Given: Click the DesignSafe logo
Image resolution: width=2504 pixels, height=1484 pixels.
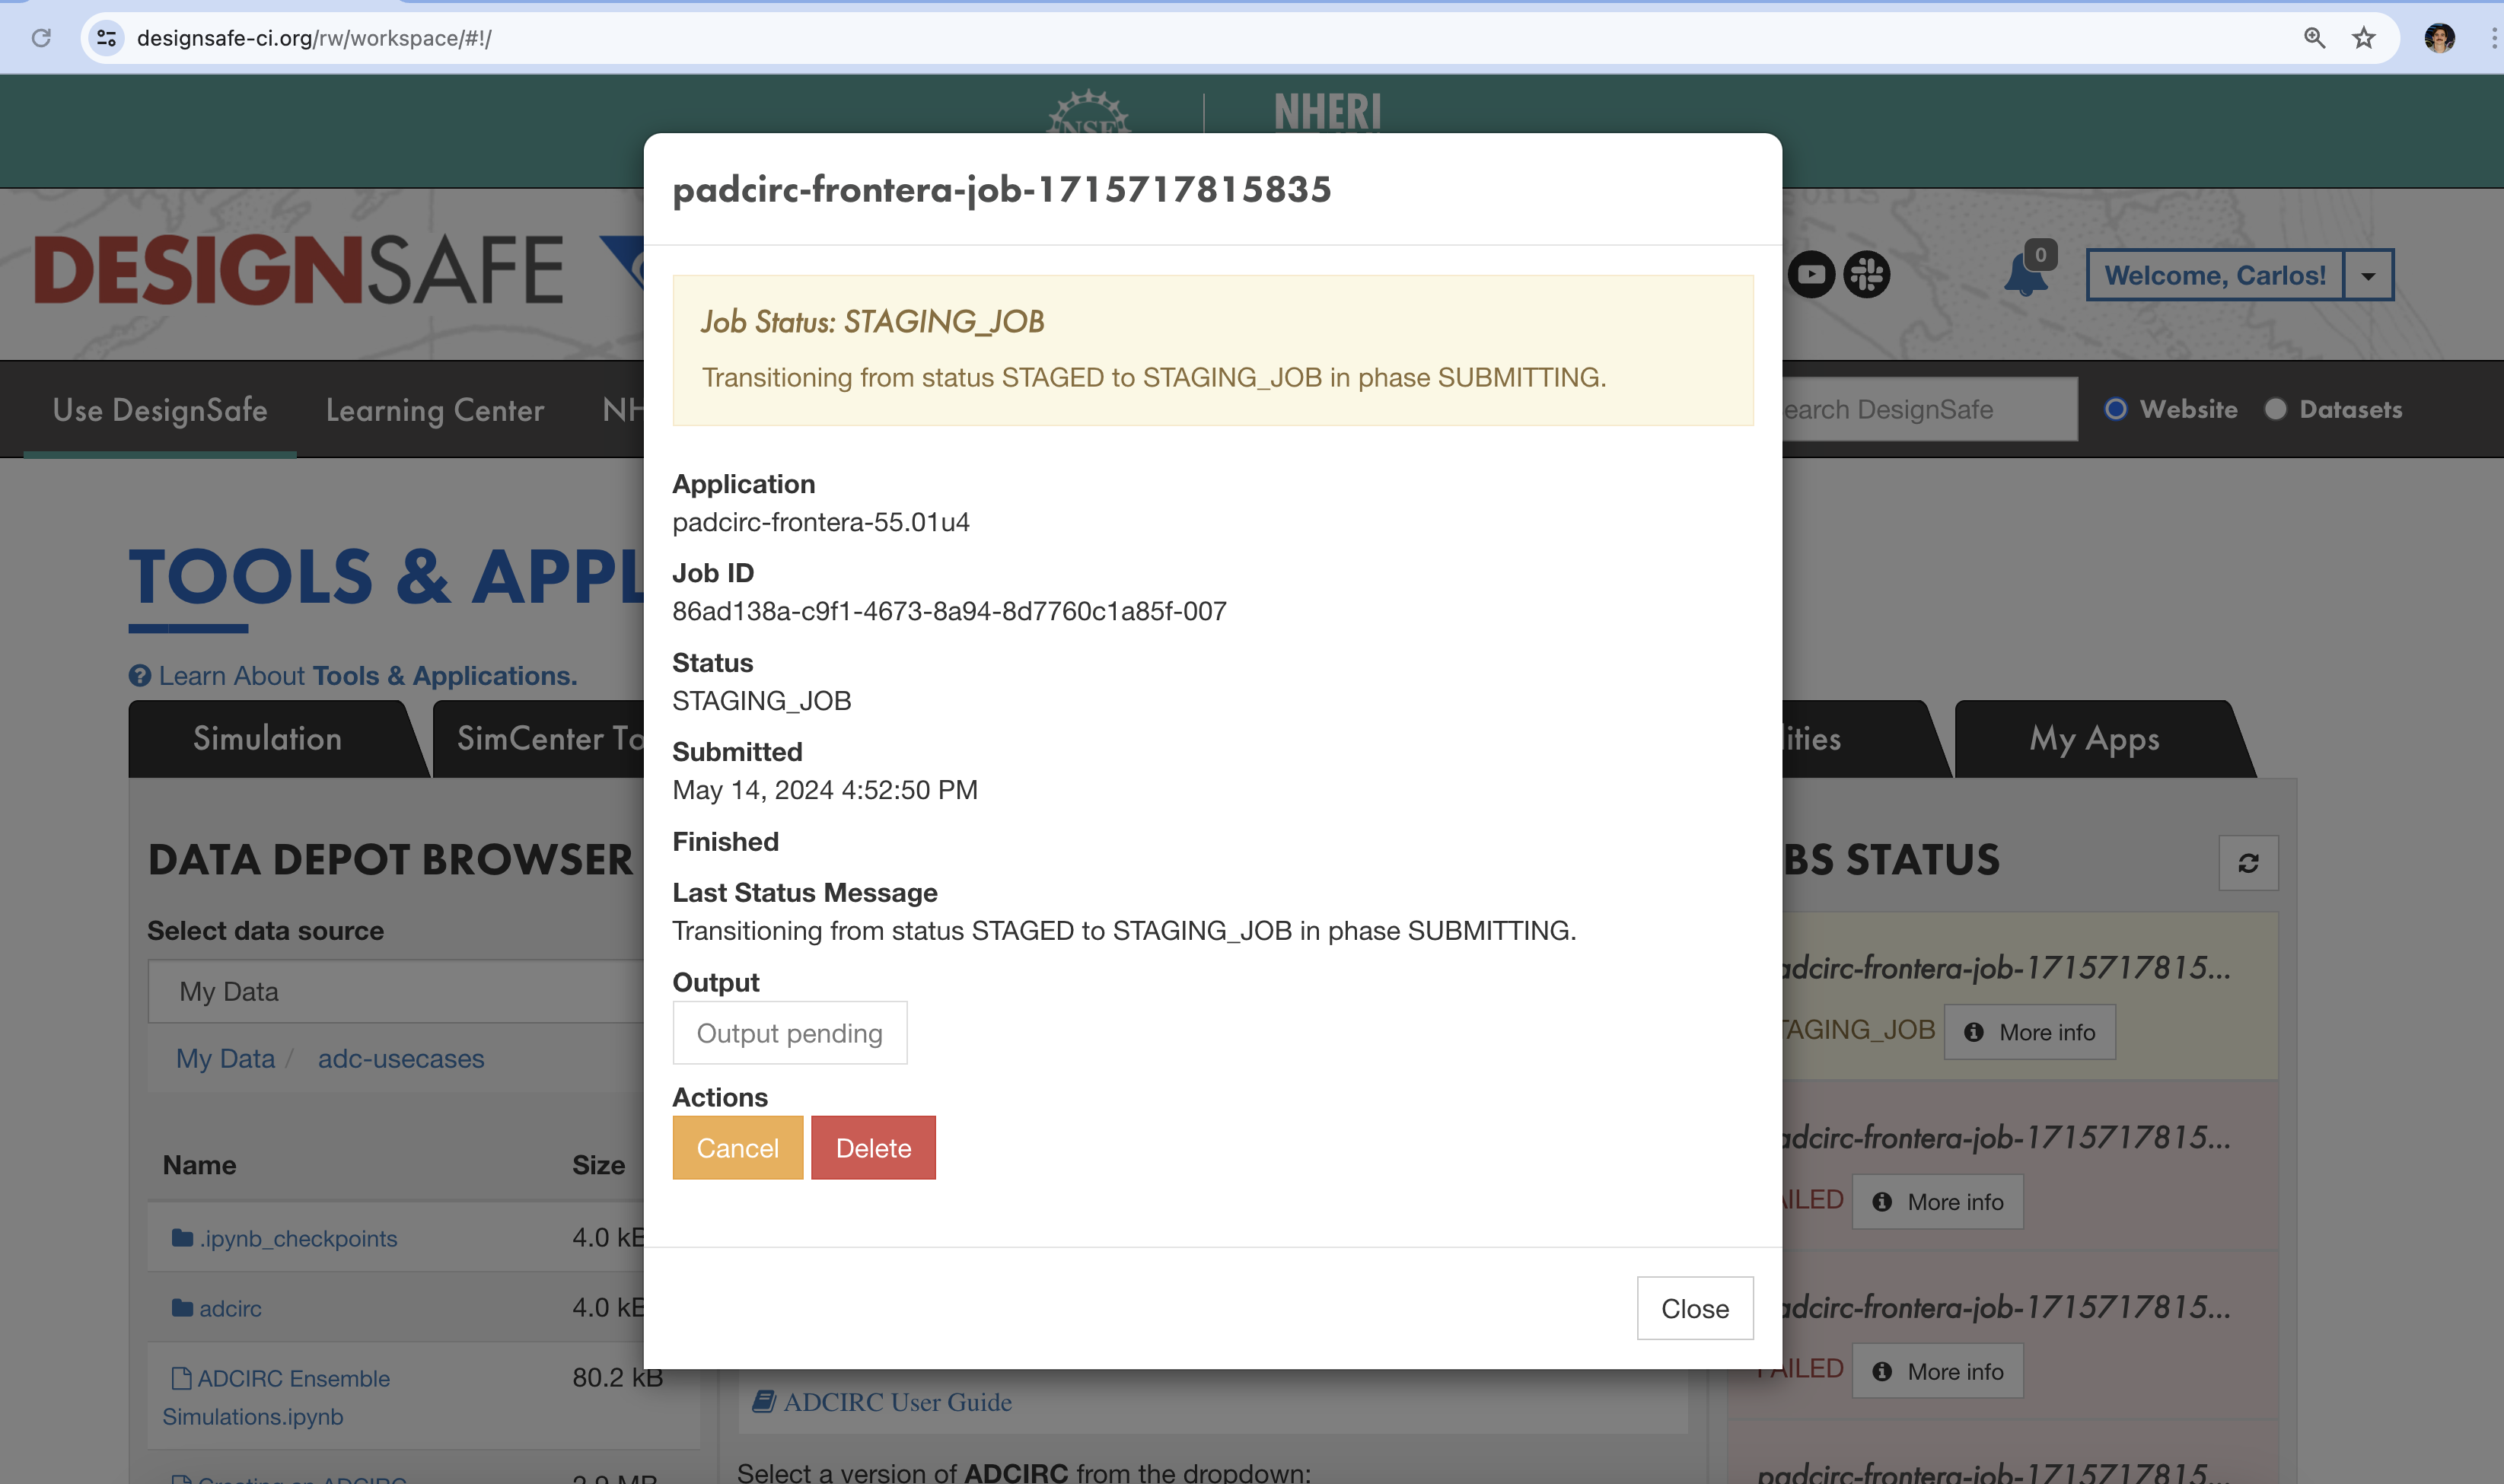Looking at the screenshot, I should pyautogui.click(x=298, y=271).
